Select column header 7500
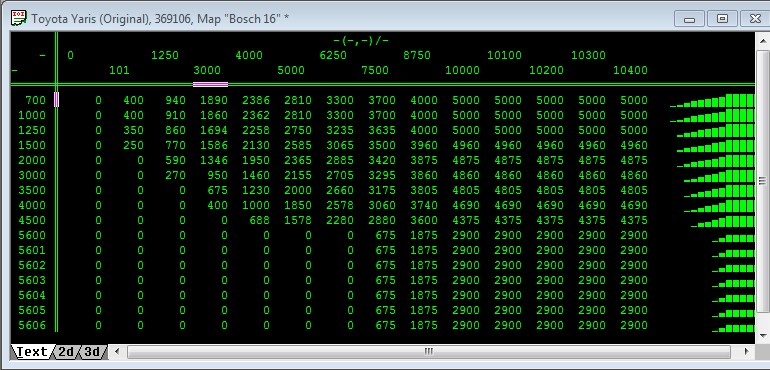Viewport: 770px width, 370px height. [375, 70]
